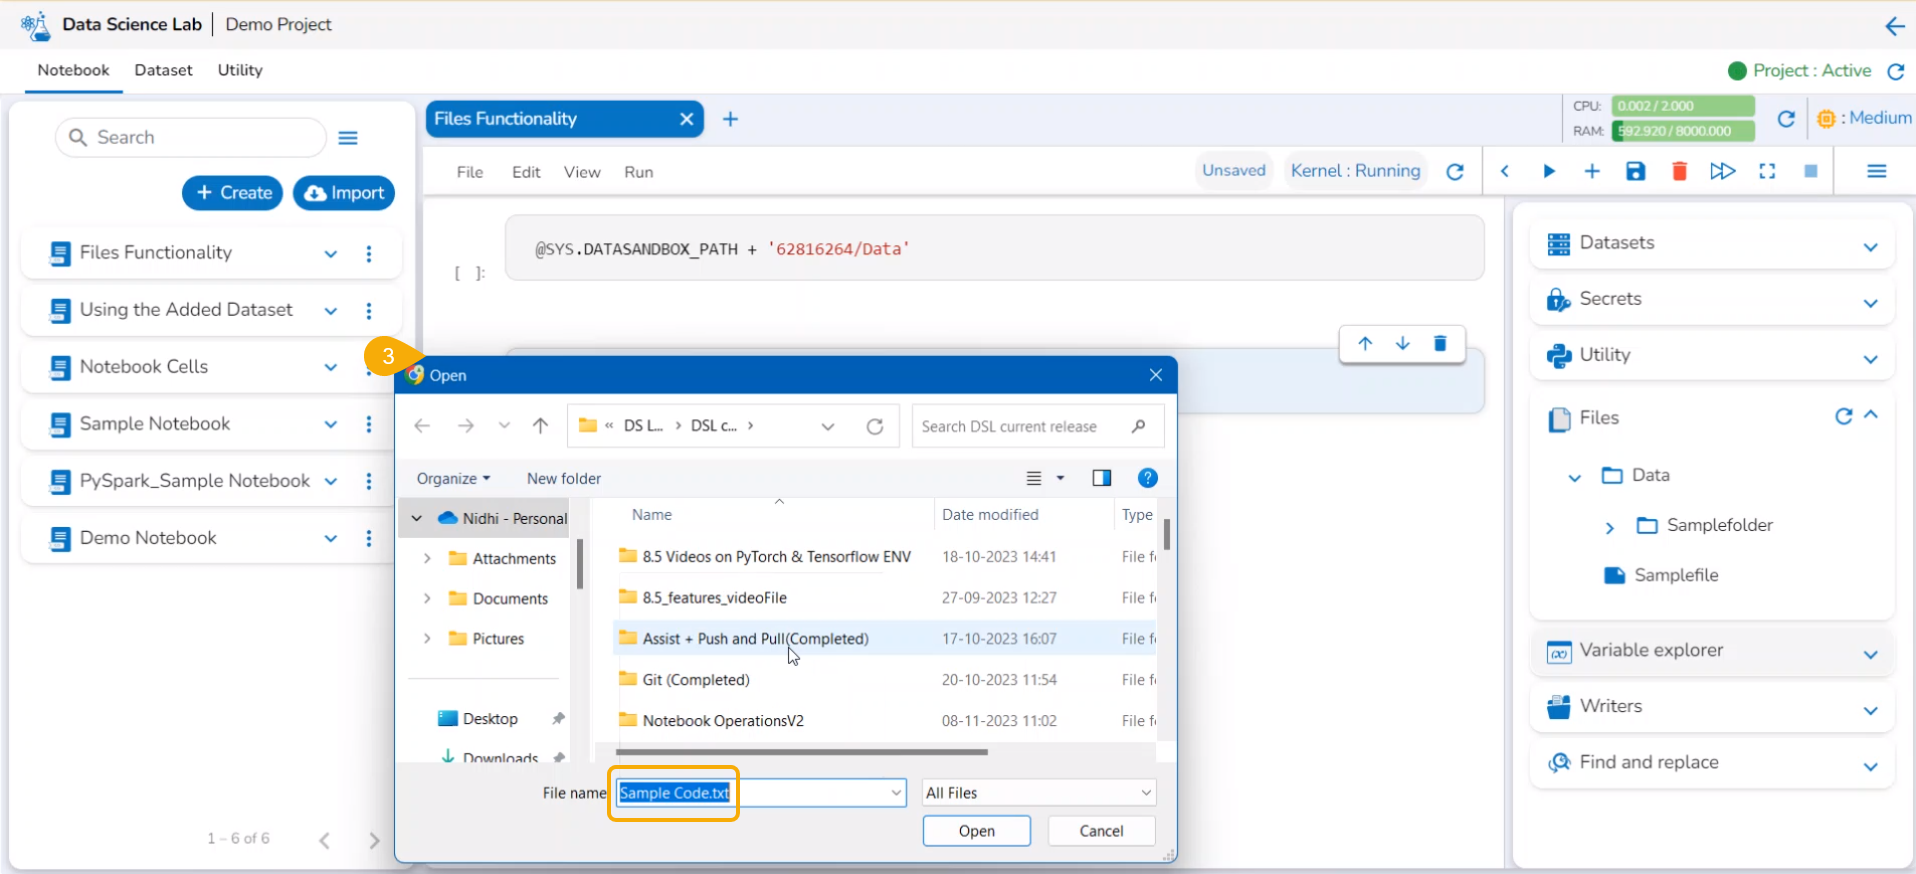The width and height of the screenshot is (1916, 874).
Task: Click the red Delete cell icon
Action: [1679, 171]
